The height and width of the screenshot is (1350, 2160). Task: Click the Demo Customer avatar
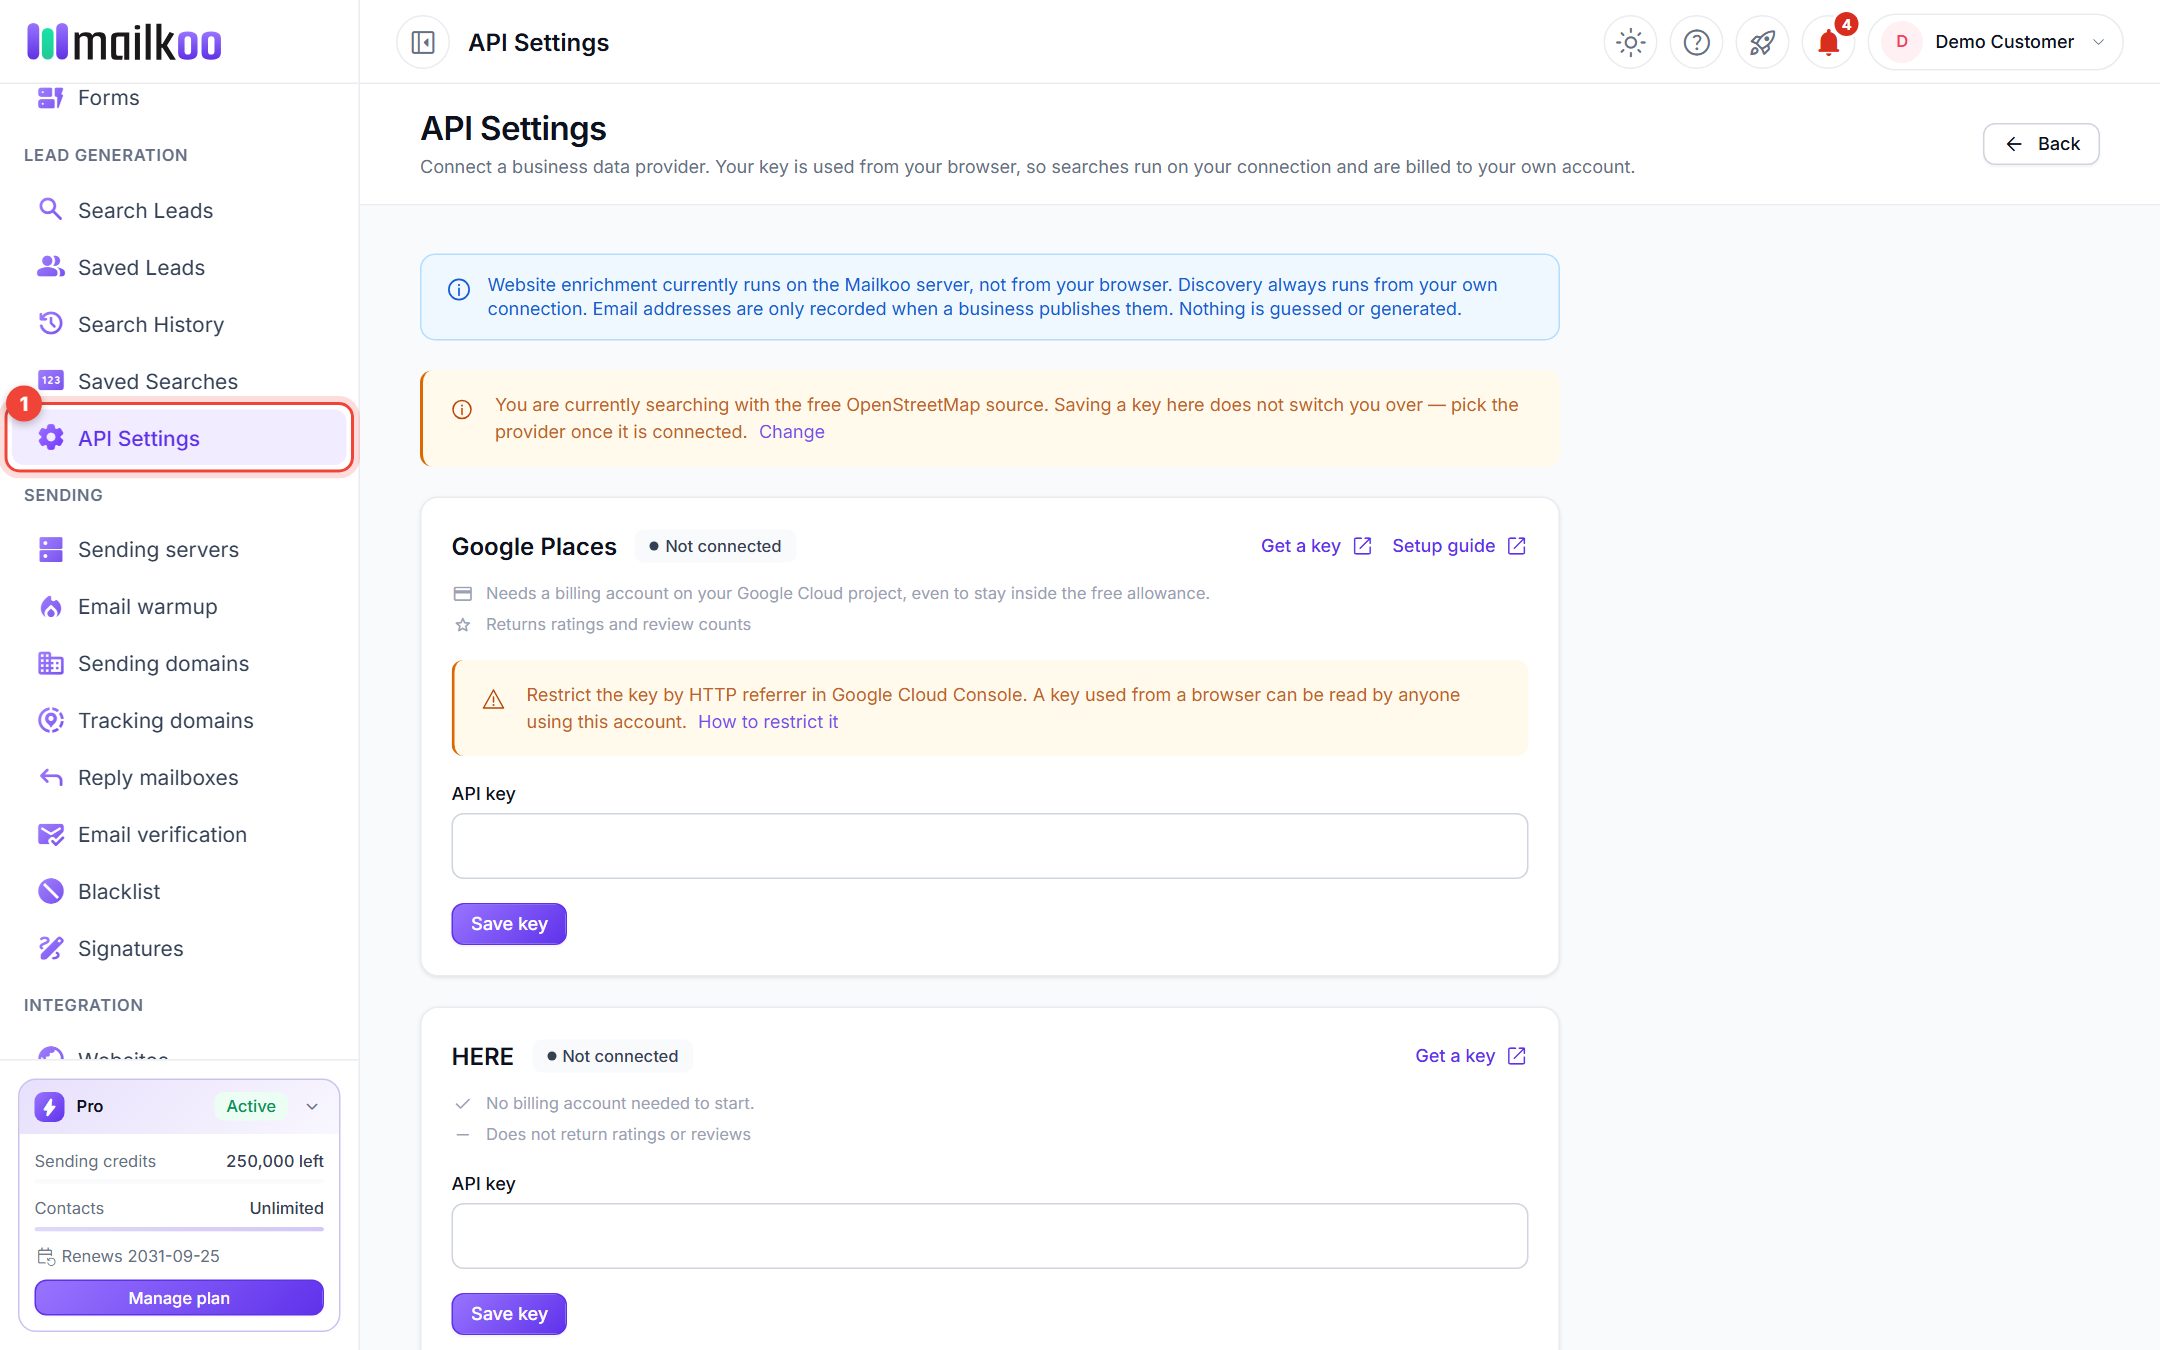1901,42
